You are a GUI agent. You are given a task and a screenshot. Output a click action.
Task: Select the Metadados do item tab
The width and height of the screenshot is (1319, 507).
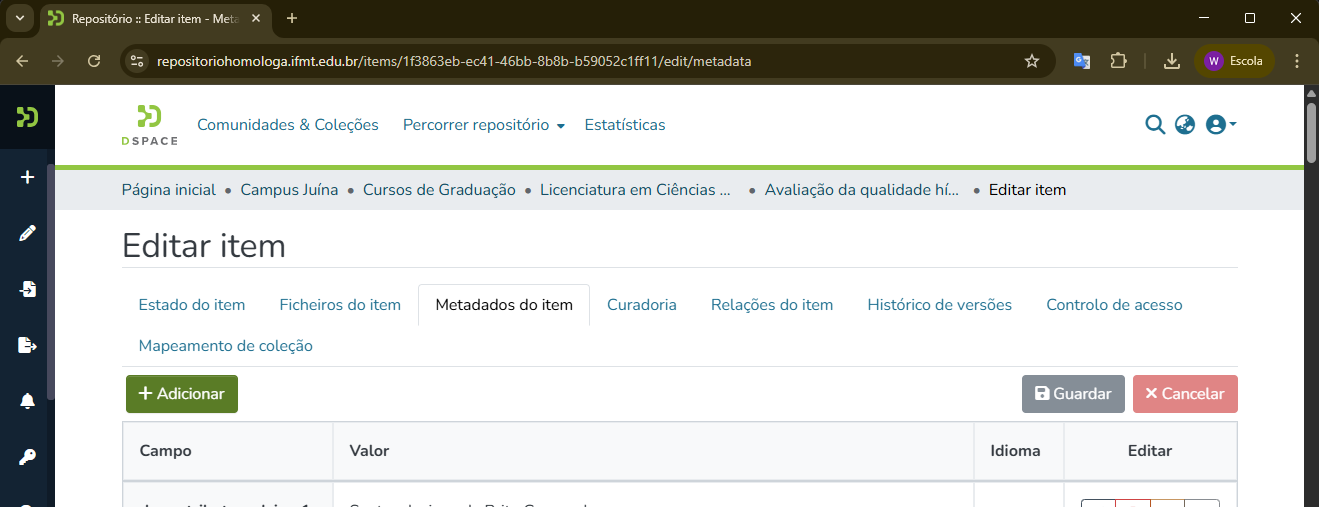(x=504, y=305)
